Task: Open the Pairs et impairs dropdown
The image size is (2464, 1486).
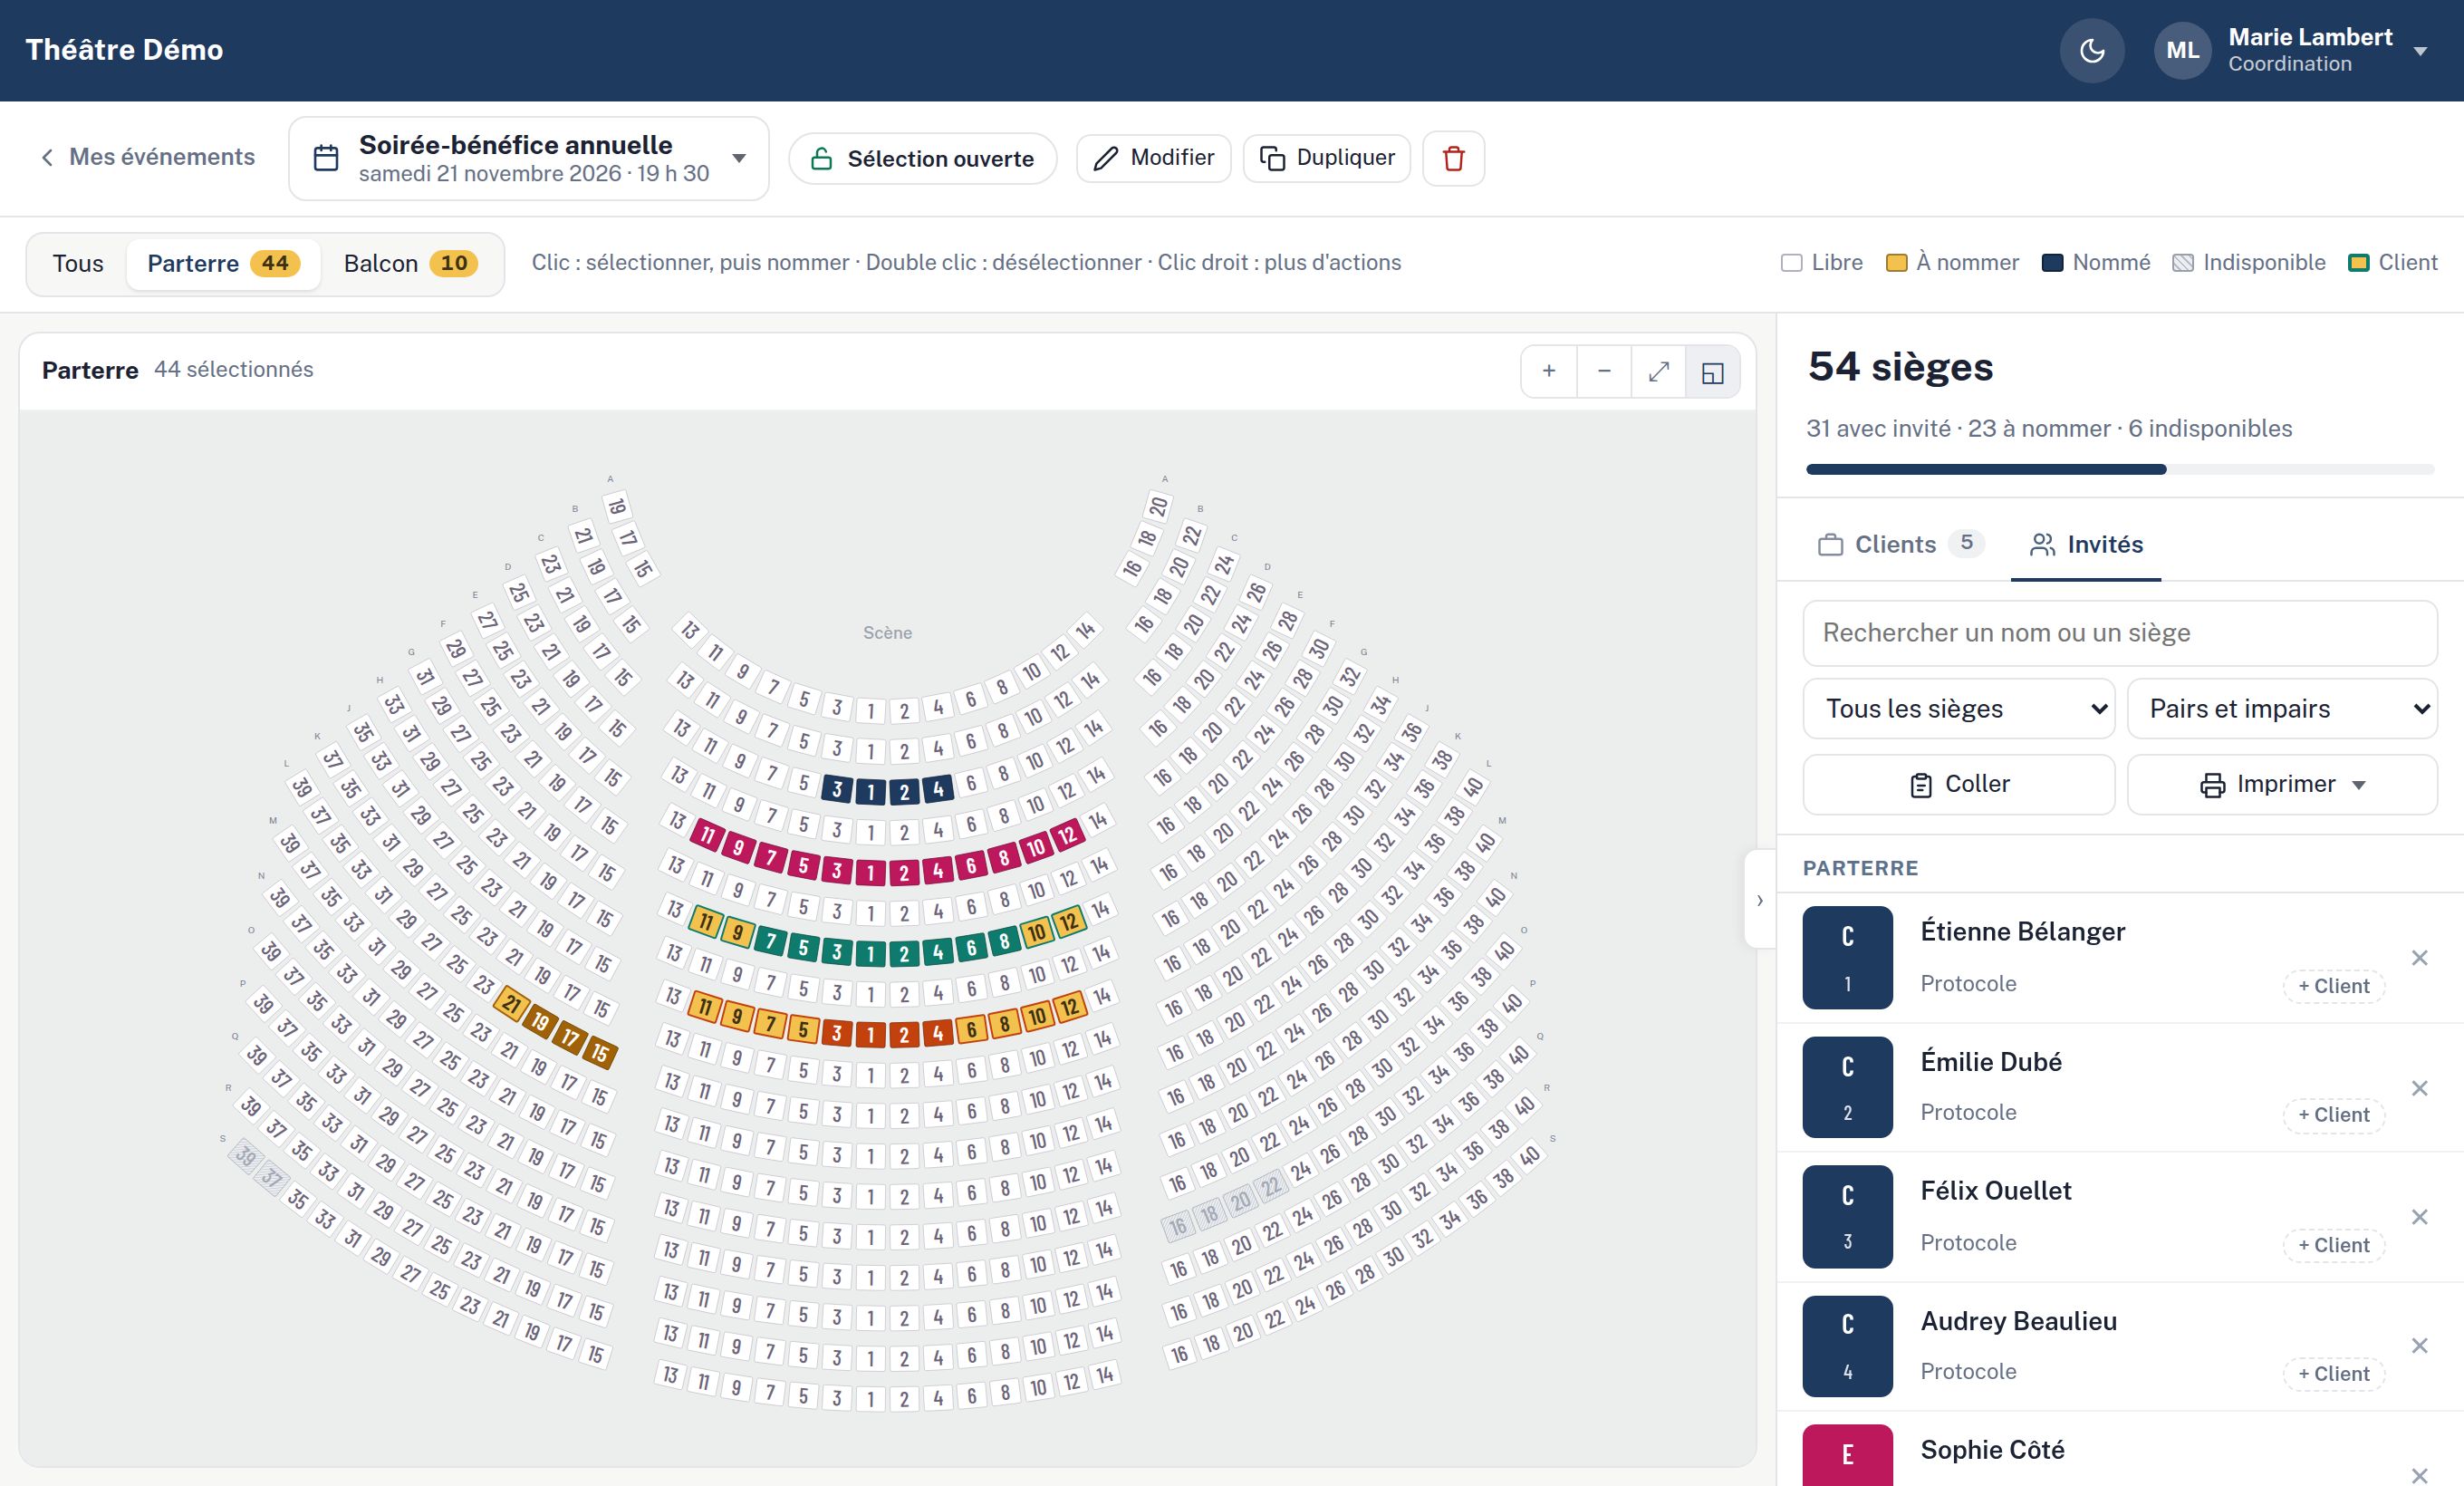Action: [2282, 709]
